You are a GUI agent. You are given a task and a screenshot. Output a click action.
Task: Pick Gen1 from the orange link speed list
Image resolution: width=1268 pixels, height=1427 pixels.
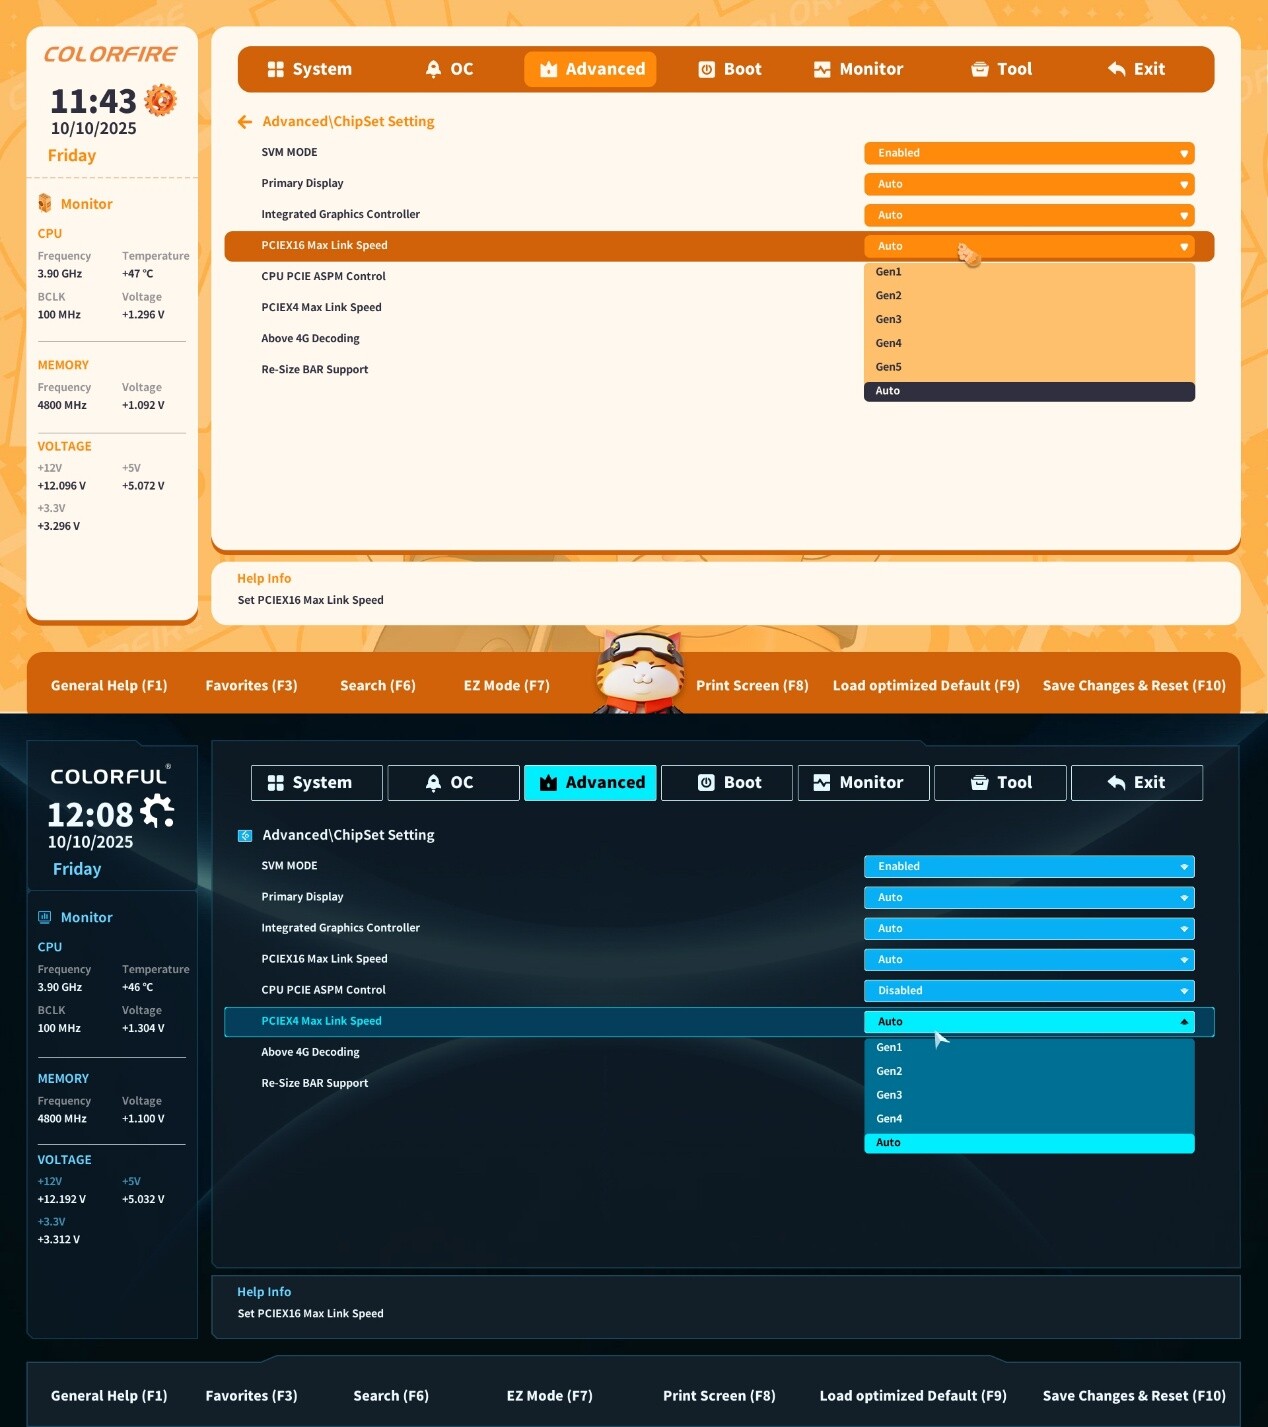[x=889, y=272]
